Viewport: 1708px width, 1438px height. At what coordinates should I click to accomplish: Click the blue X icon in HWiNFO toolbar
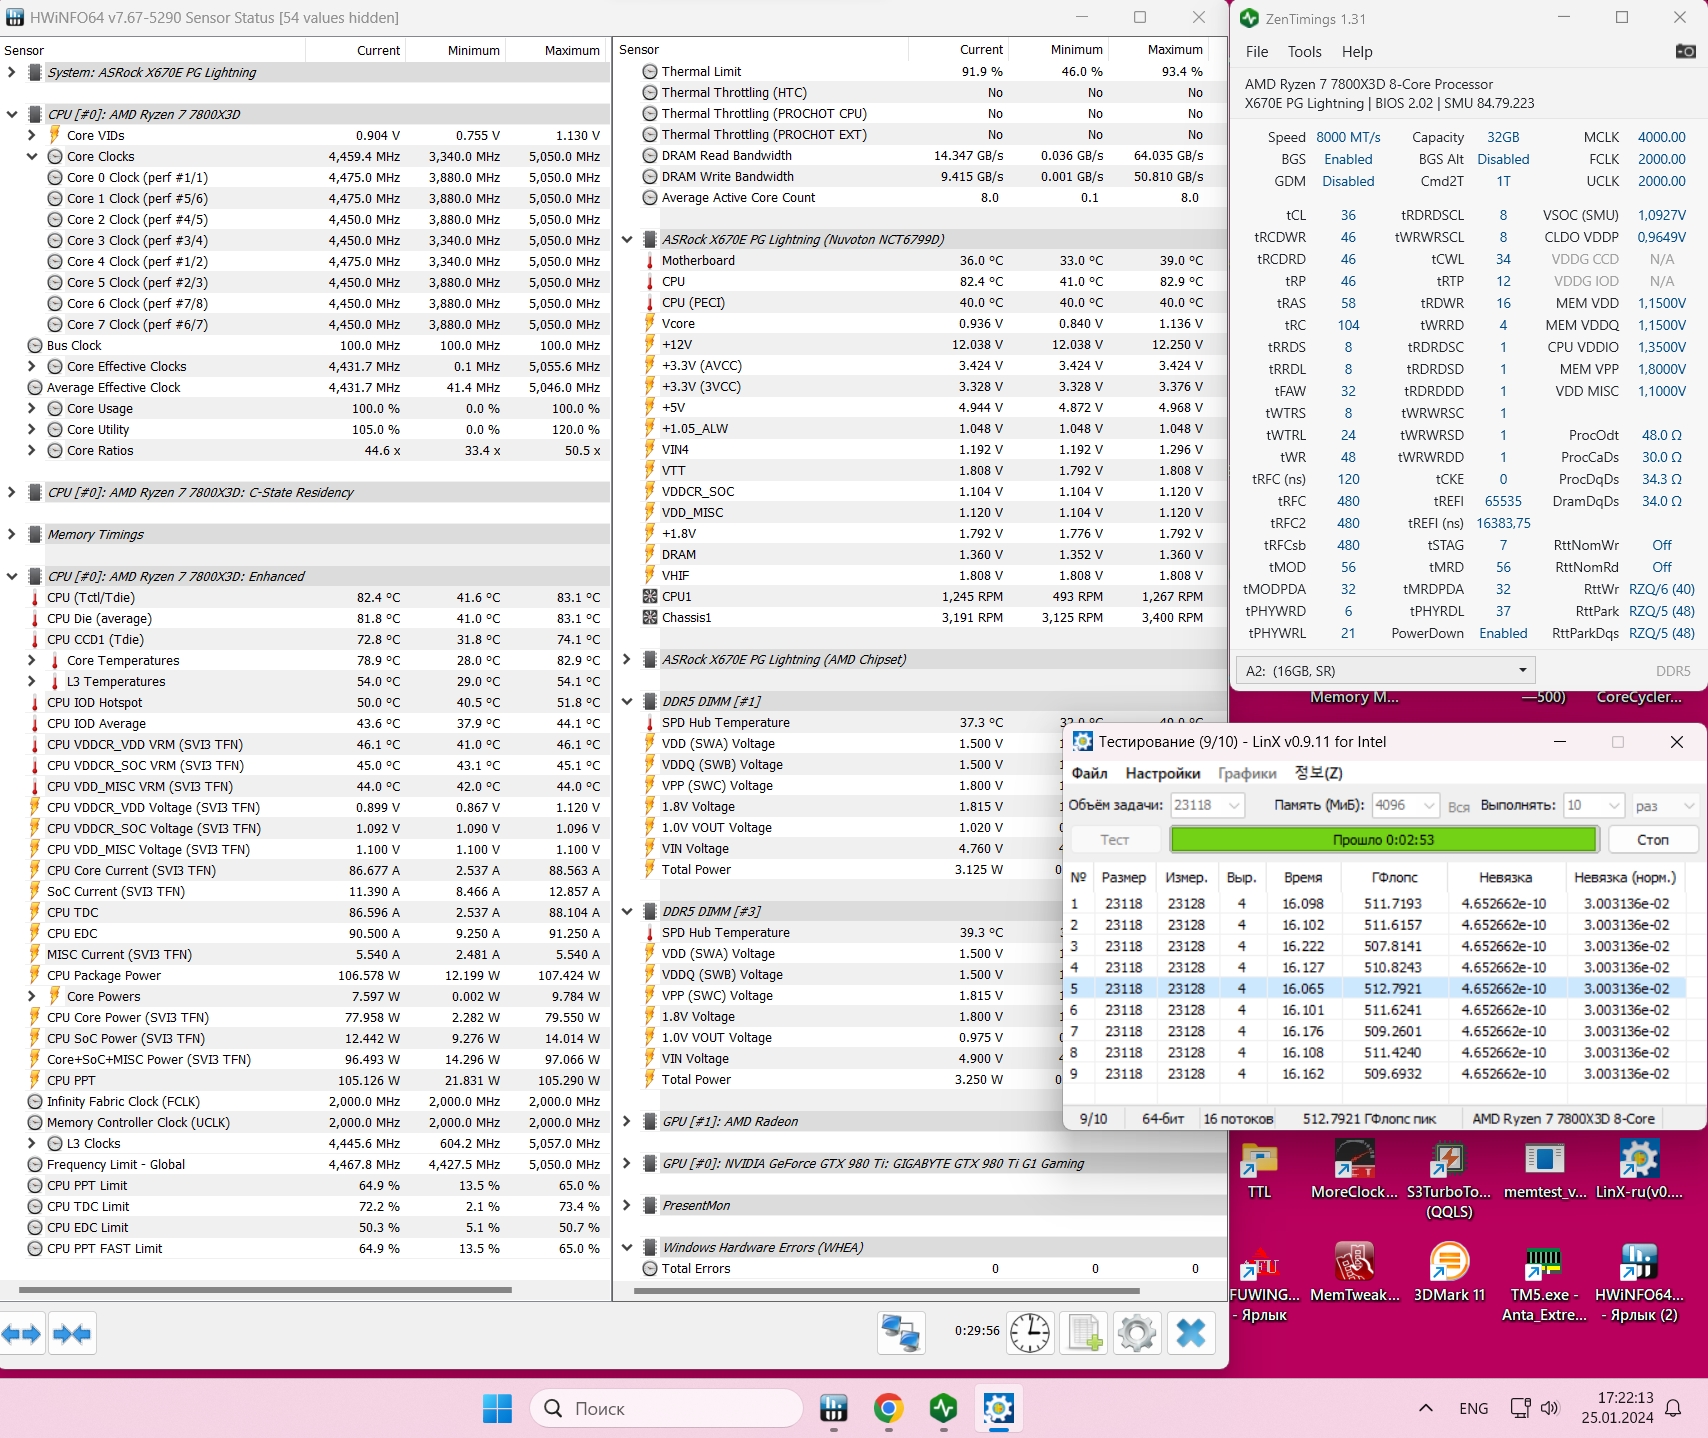click(x=1191, y=1333)
